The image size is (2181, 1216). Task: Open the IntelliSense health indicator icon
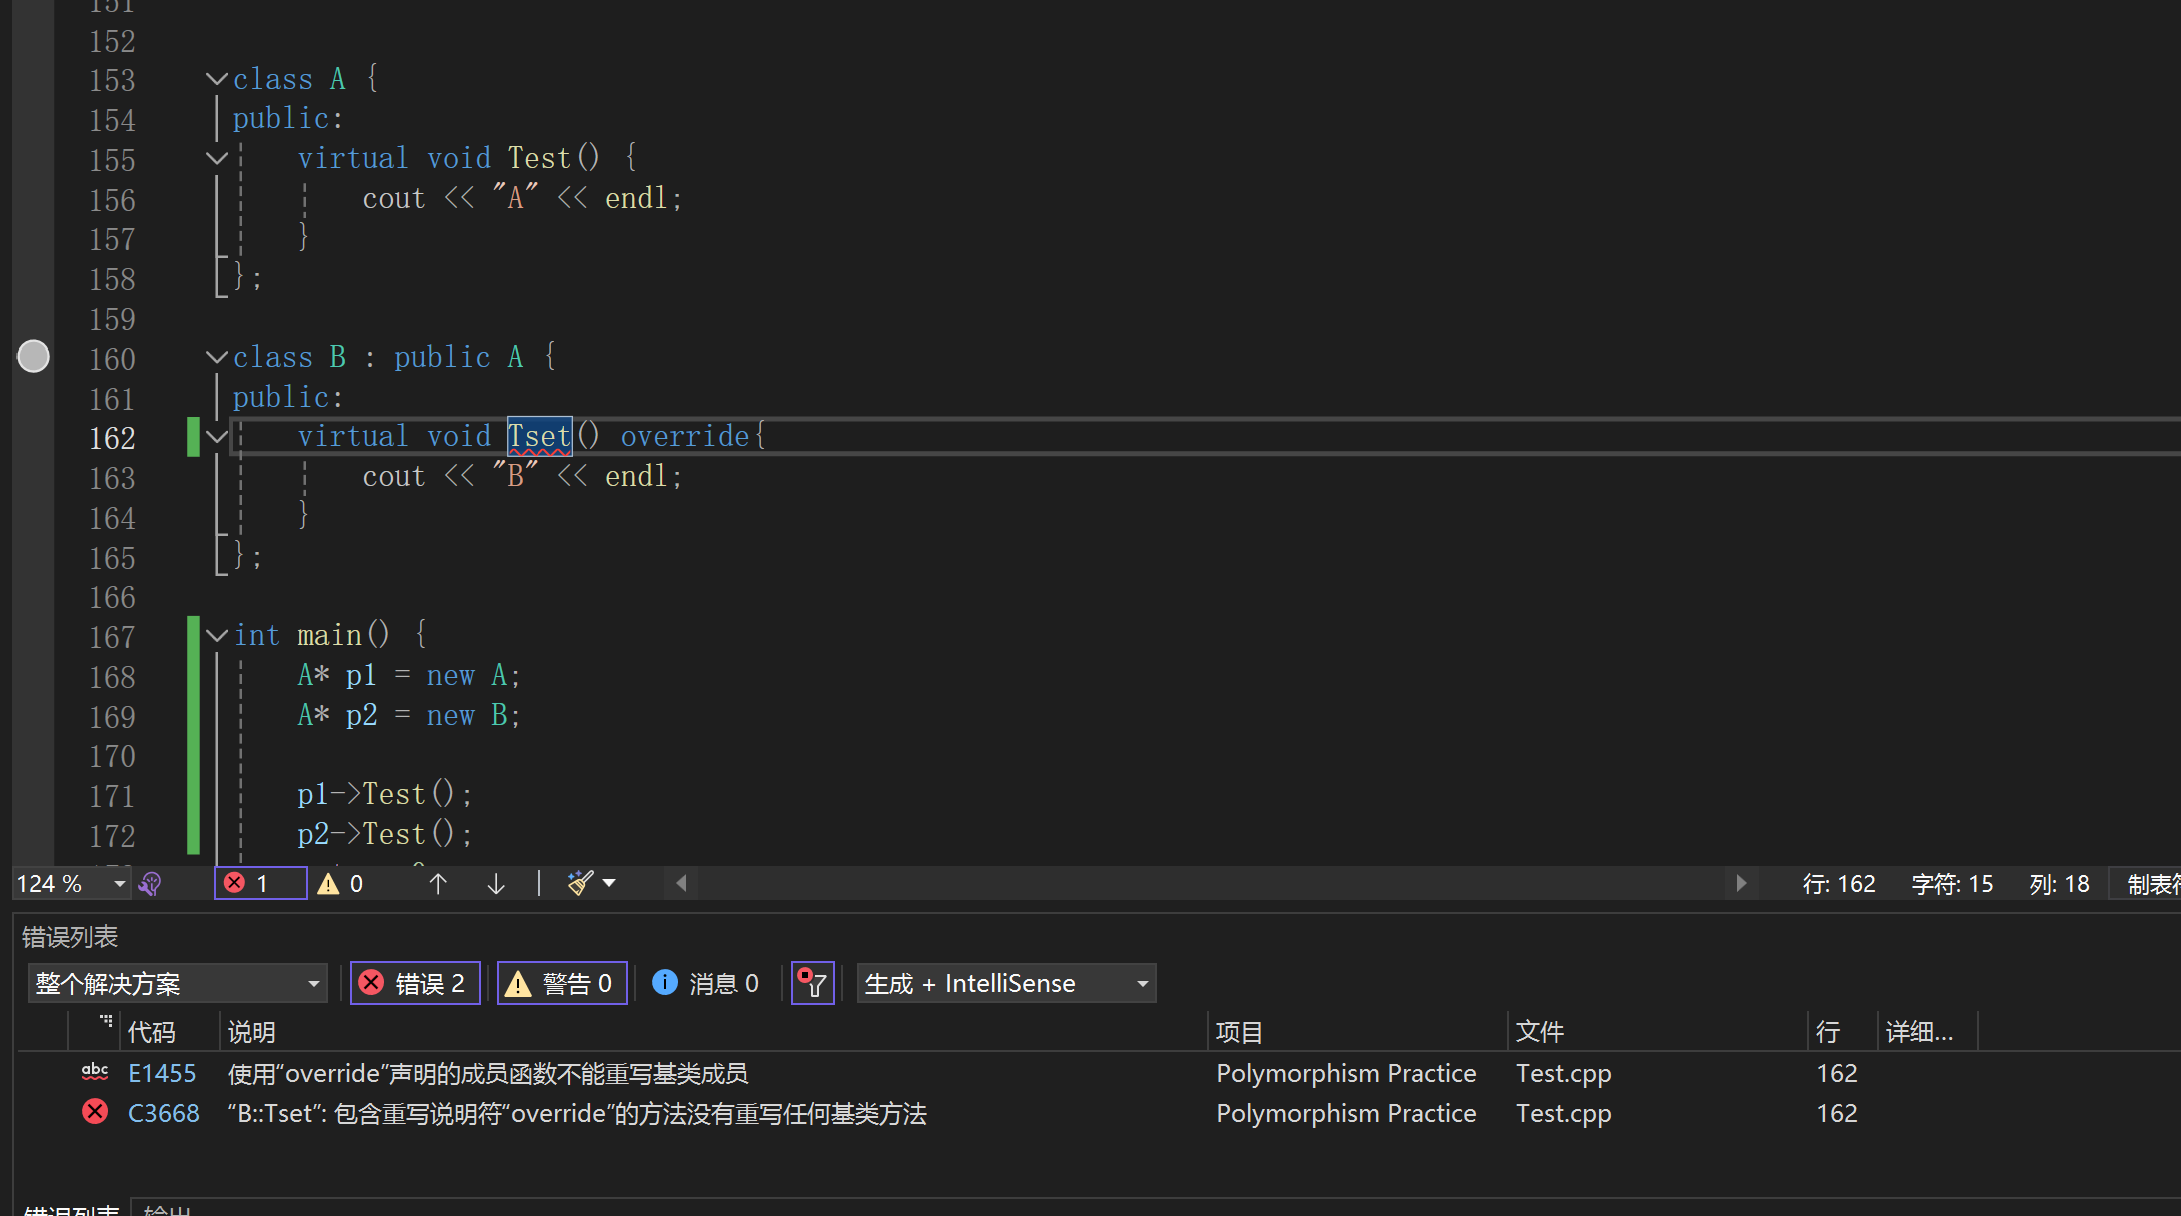(x=150, y=884)
